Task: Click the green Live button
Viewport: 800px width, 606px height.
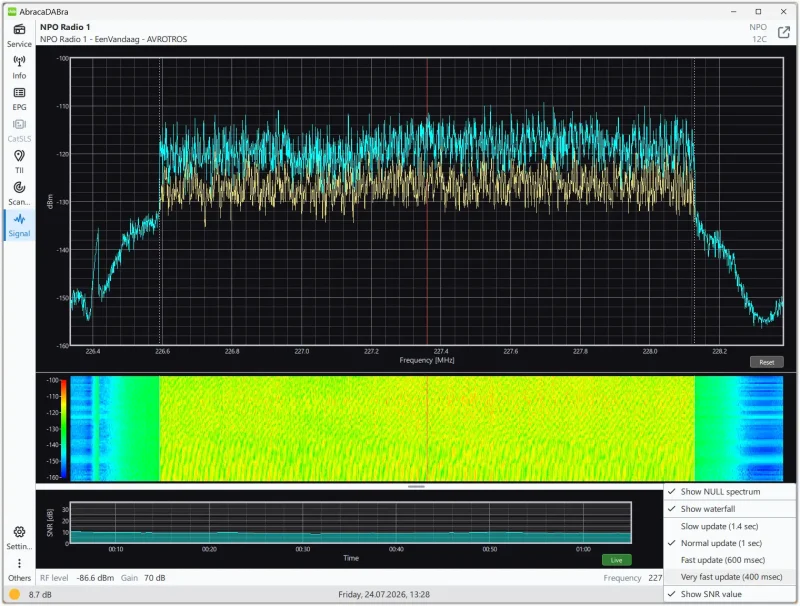Action: [x=616, y=560]
